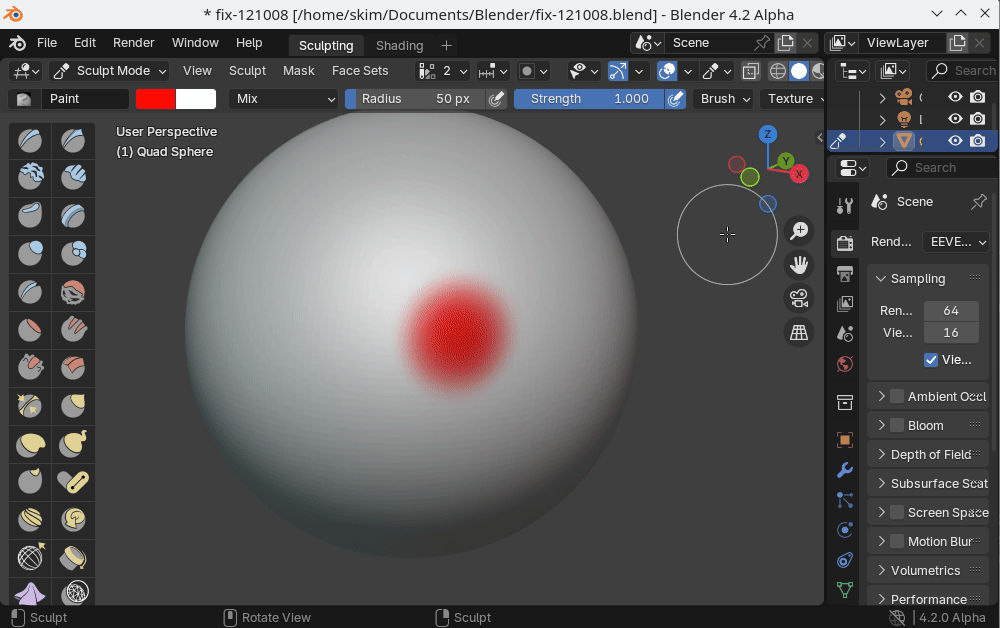The image size is (1000, 628).
Task: Select the Clay brush tool
Action: pyautogui.click(x=30, y=178)
